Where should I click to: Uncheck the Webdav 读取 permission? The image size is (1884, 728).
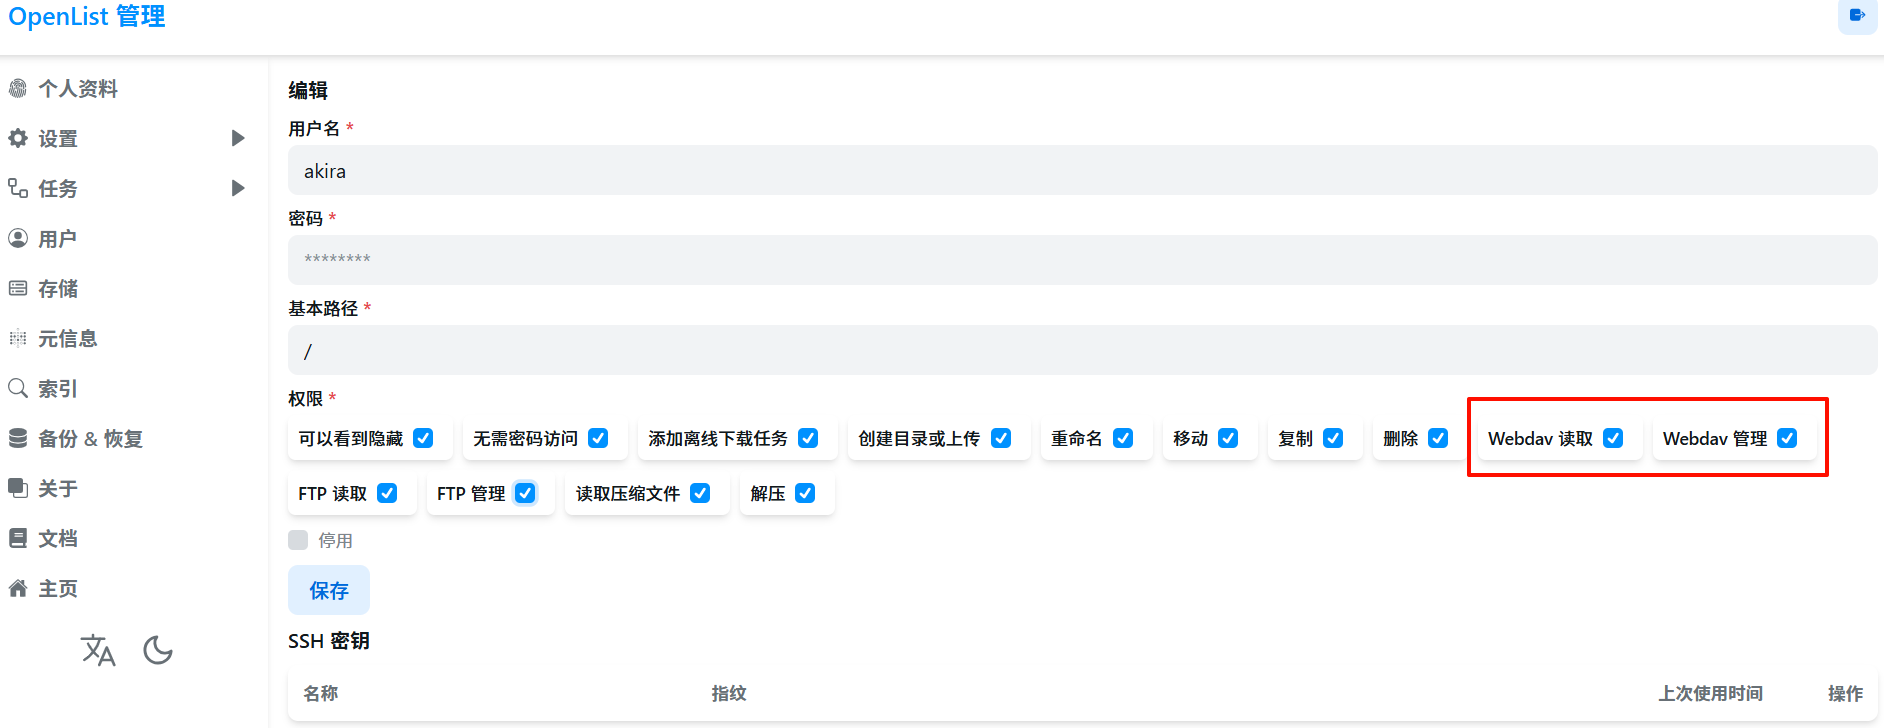click(1613, 438)
